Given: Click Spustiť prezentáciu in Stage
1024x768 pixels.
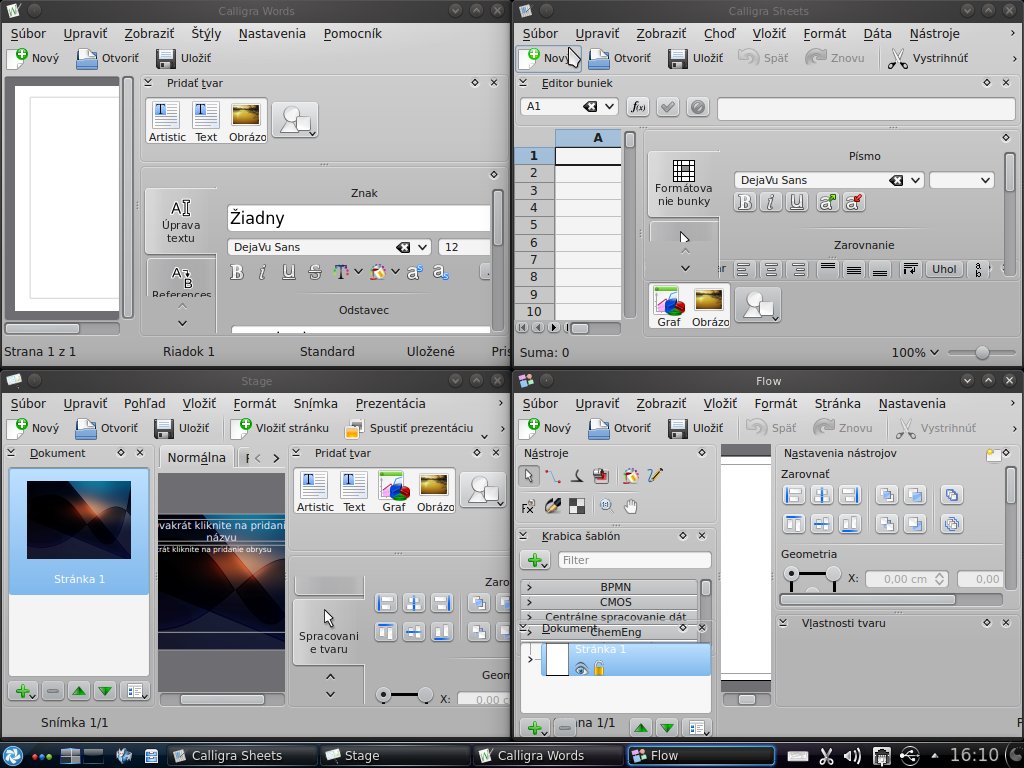Looking at the screenshot, I should pyautogui.click(x=410, y=428).
